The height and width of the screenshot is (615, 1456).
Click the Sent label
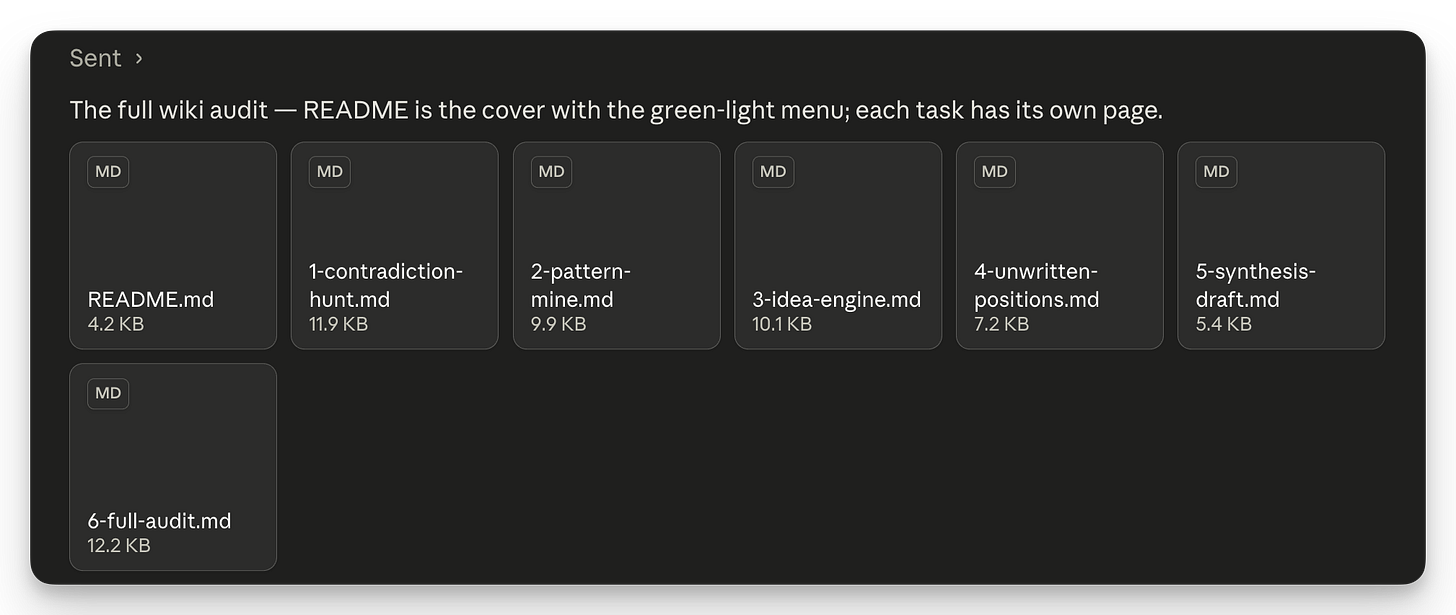[x=95, y=58]
